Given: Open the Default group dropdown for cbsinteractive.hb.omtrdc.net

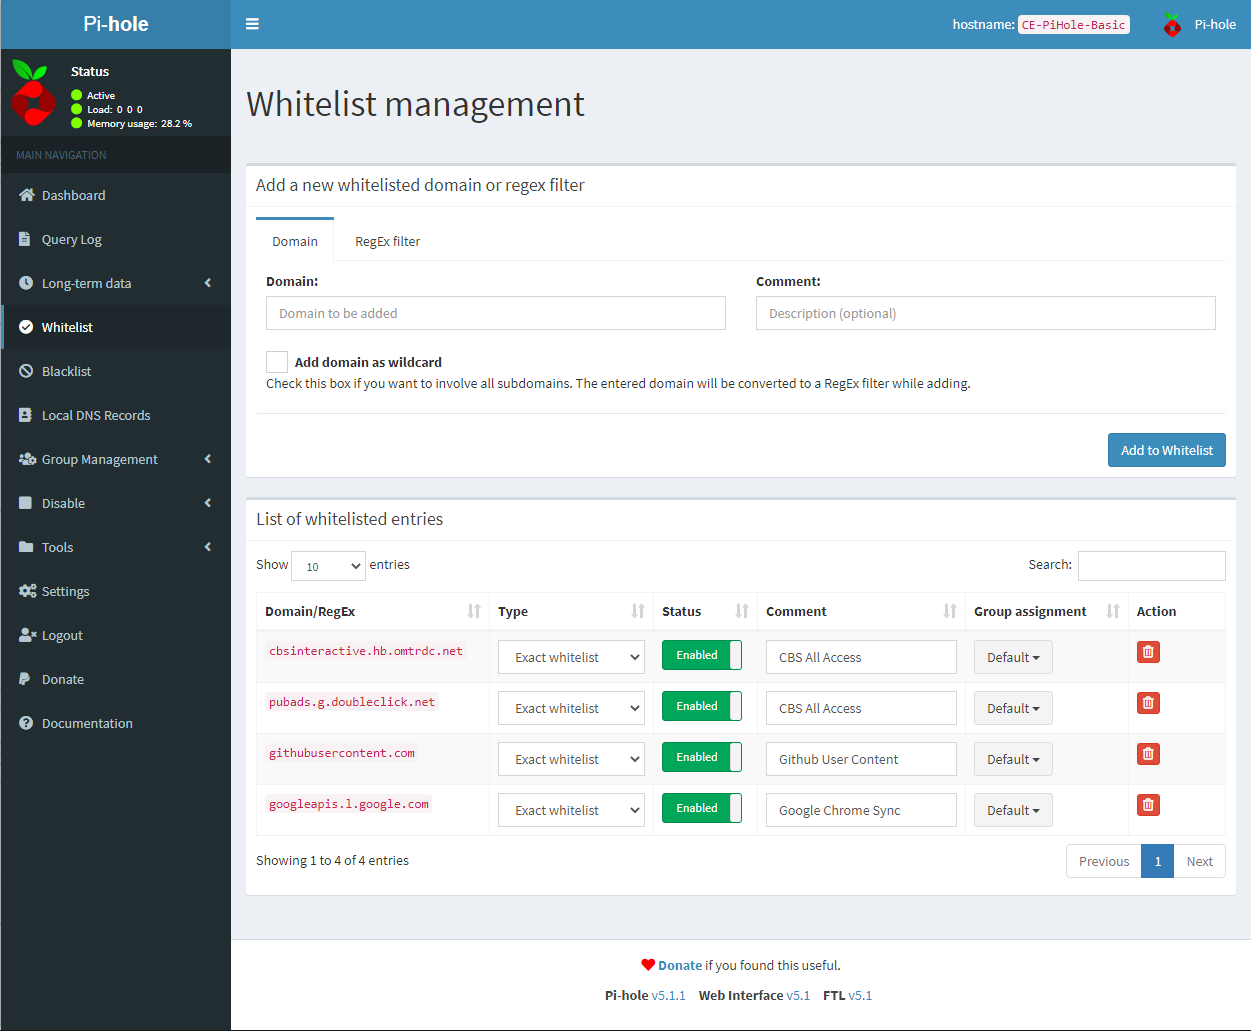Looking at the screenshot, I should (1012, 656).
